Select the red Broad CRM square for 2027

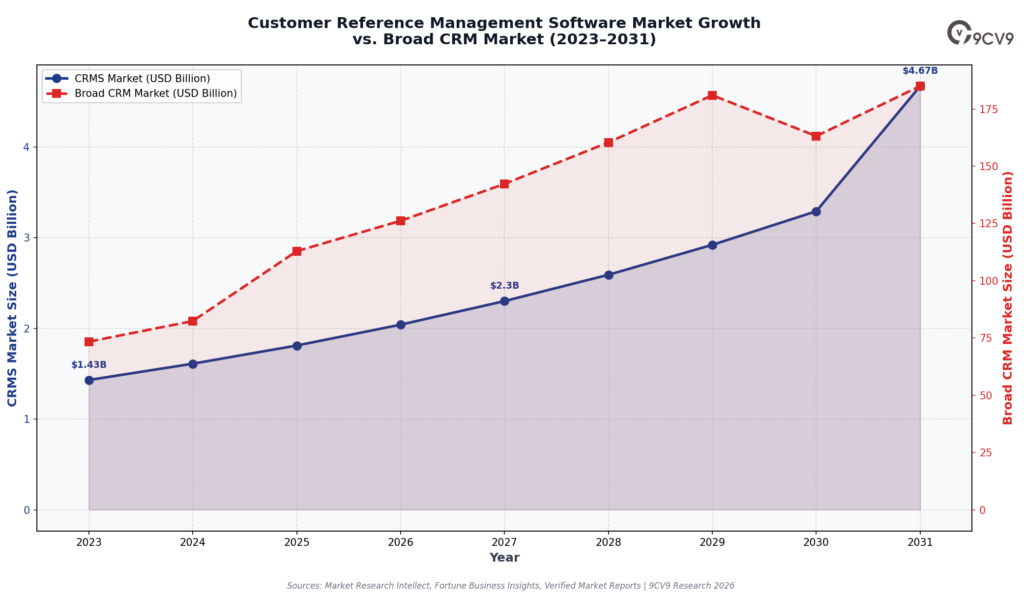pos(504,183)
